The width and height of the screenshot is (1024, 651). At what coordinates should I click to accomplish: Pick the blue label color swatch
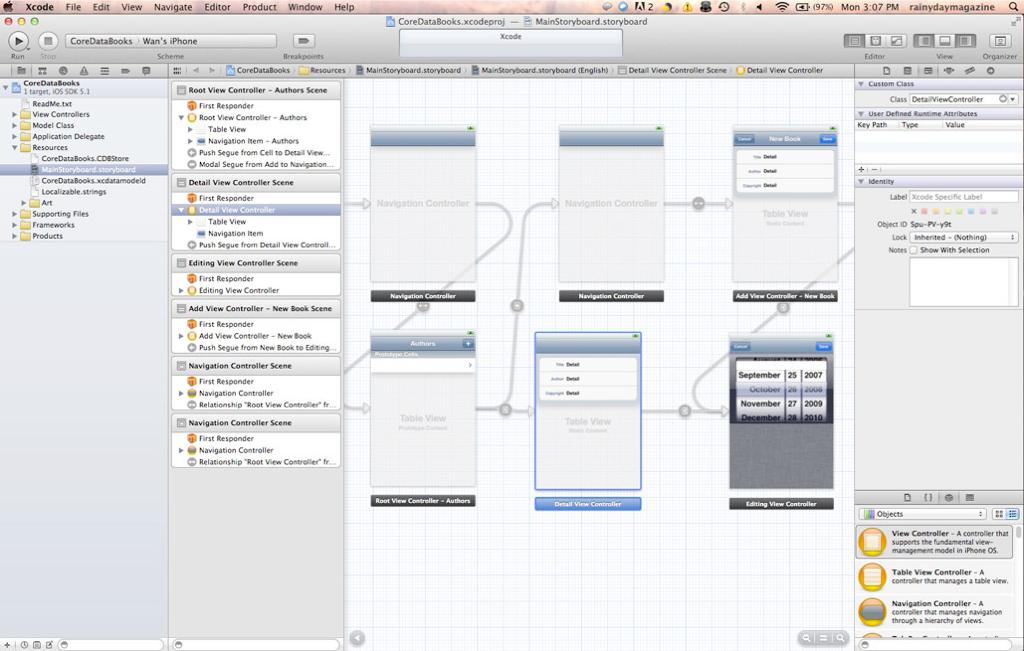[971, 212]
